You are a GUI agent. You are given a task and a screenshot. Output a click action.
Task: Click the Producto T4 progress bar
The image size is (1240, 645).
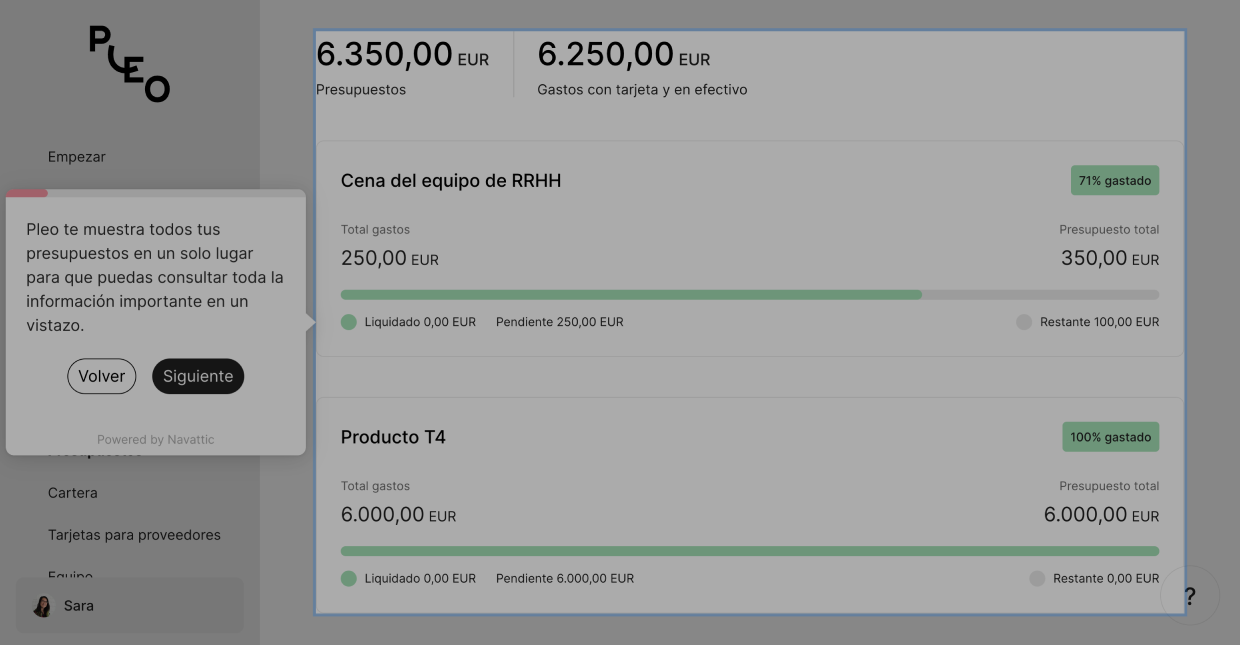[x=750, y=551]
